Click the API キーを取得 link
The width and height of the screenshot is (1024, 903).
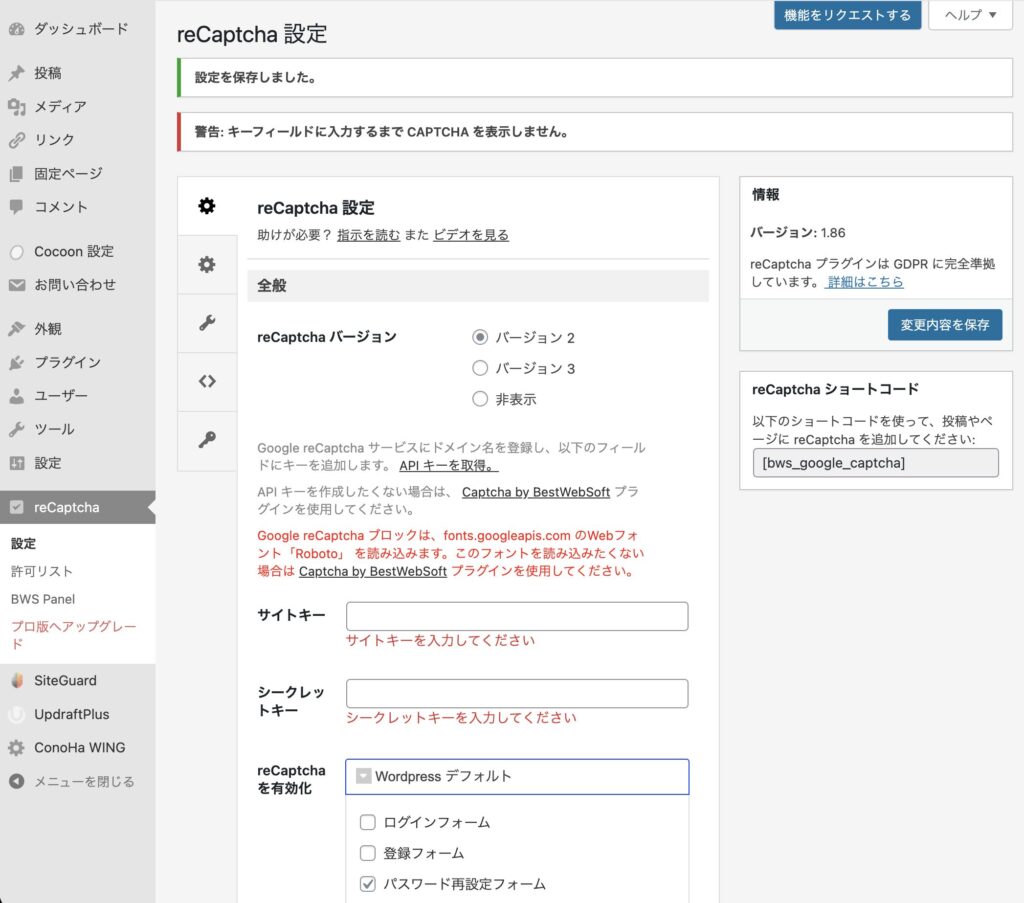coord(447,466)
